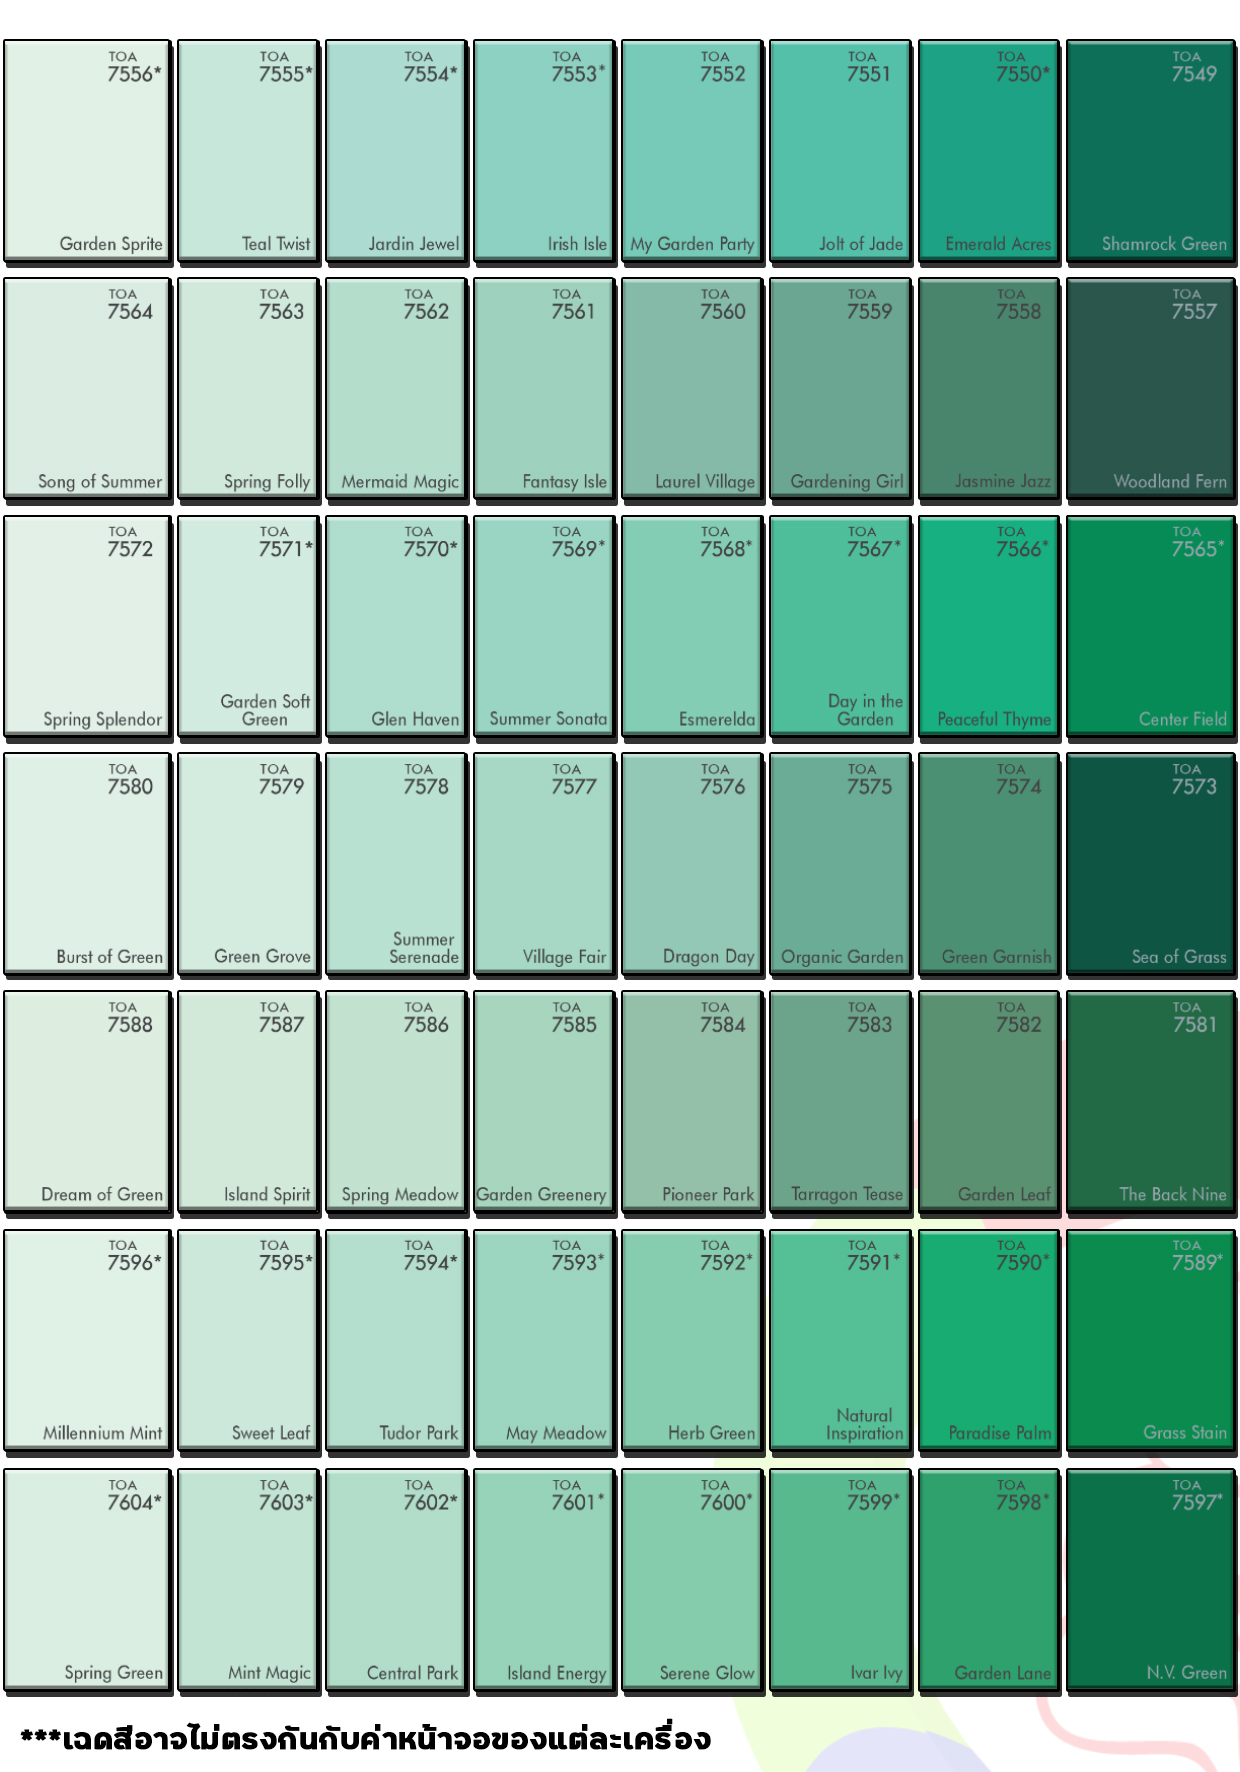This screenshot has width=1240, height=1772.
Task: Pick the Natural Inspiration 7591 swatch
Action: (x=840, y=1340)
